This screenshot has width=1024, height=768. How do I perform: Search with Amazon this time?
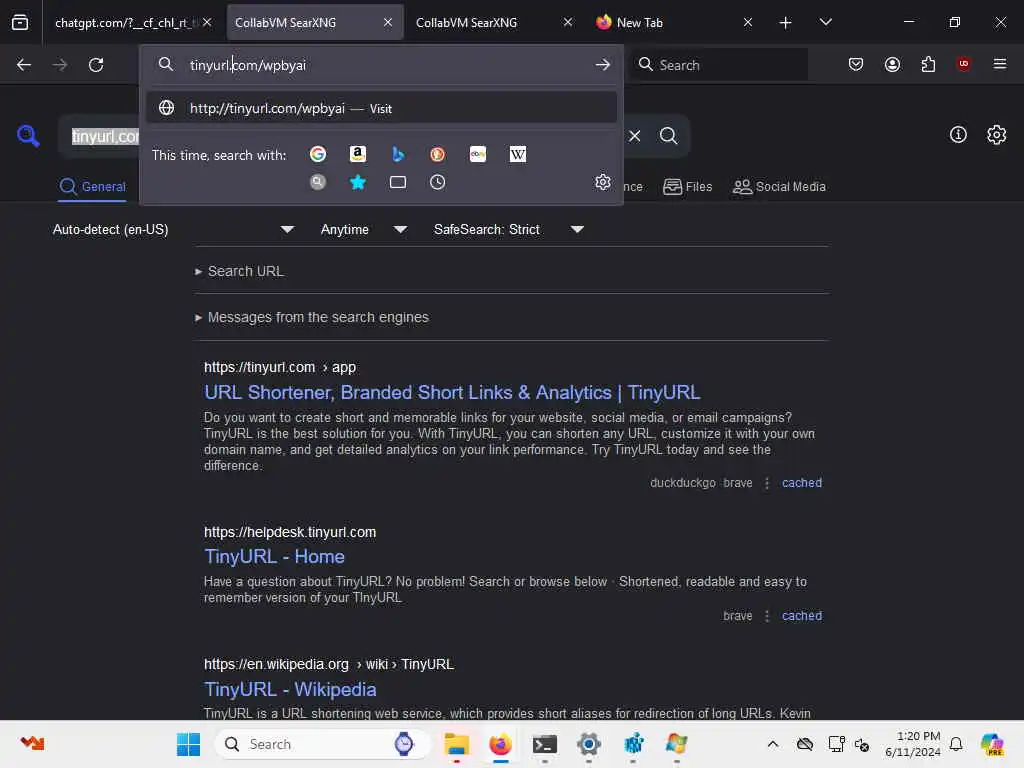pos(357,154)
